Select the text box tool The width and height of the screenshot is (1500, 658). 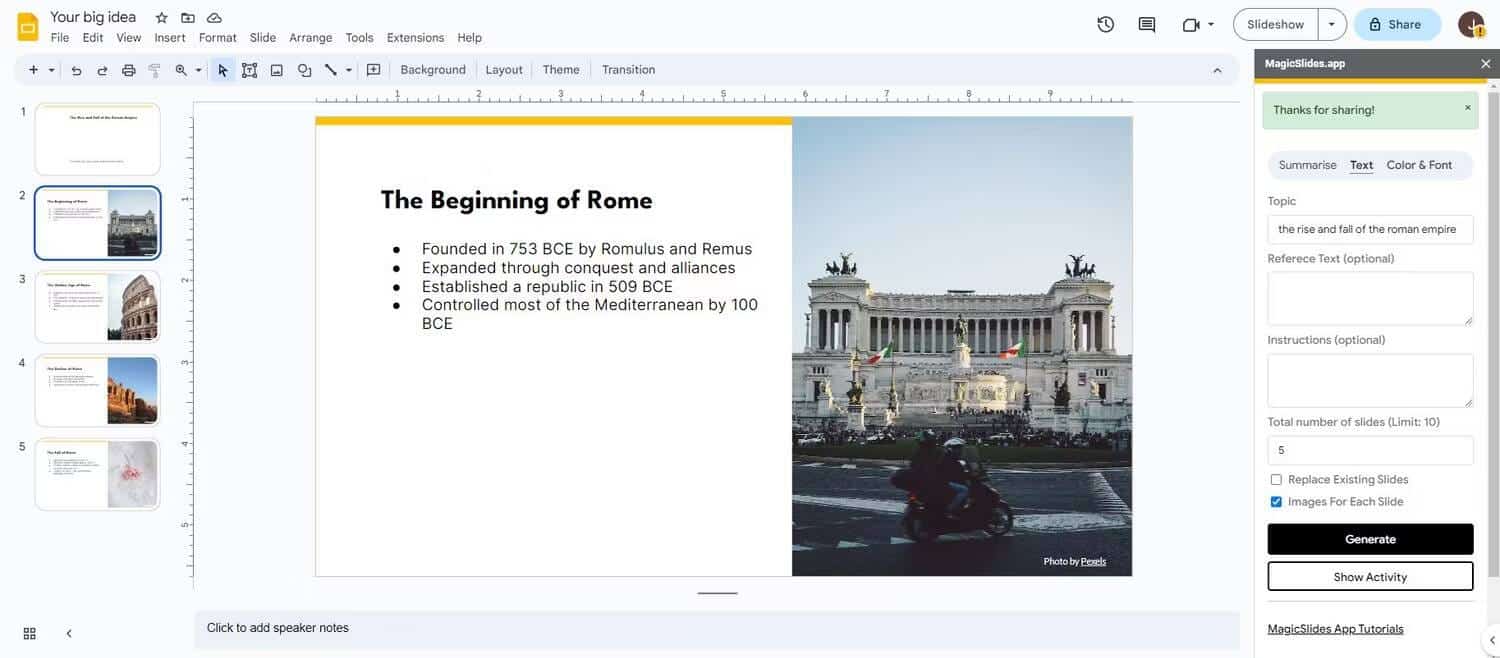(x=249, y=70)
